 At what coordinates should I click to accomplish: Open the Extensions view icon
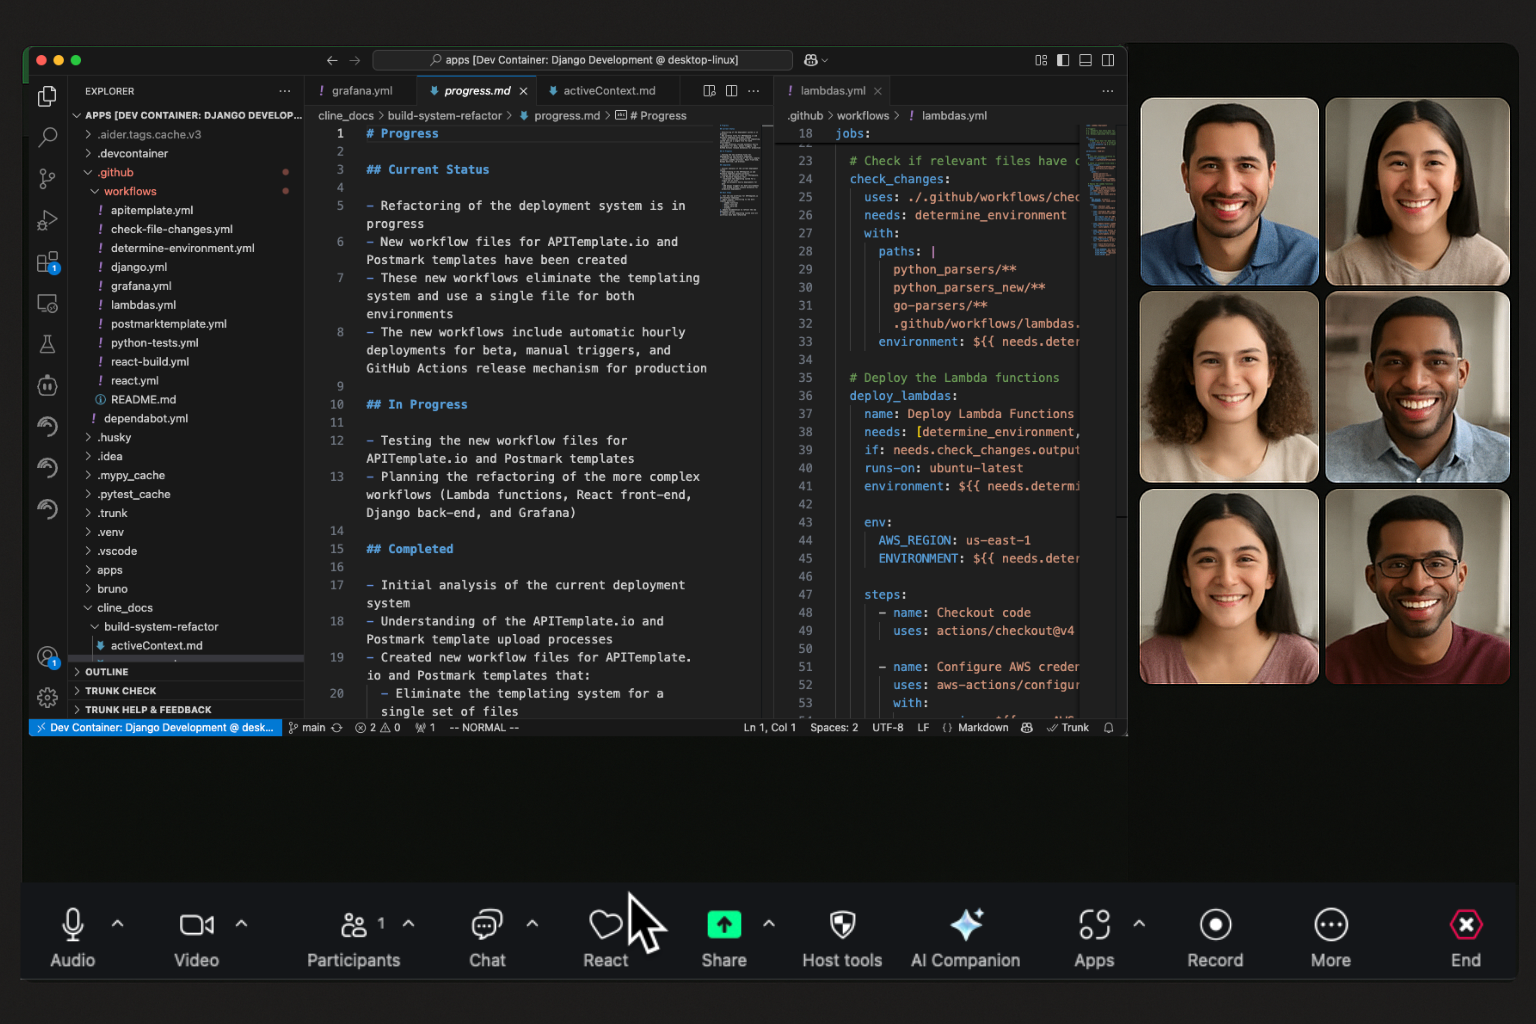47,262
